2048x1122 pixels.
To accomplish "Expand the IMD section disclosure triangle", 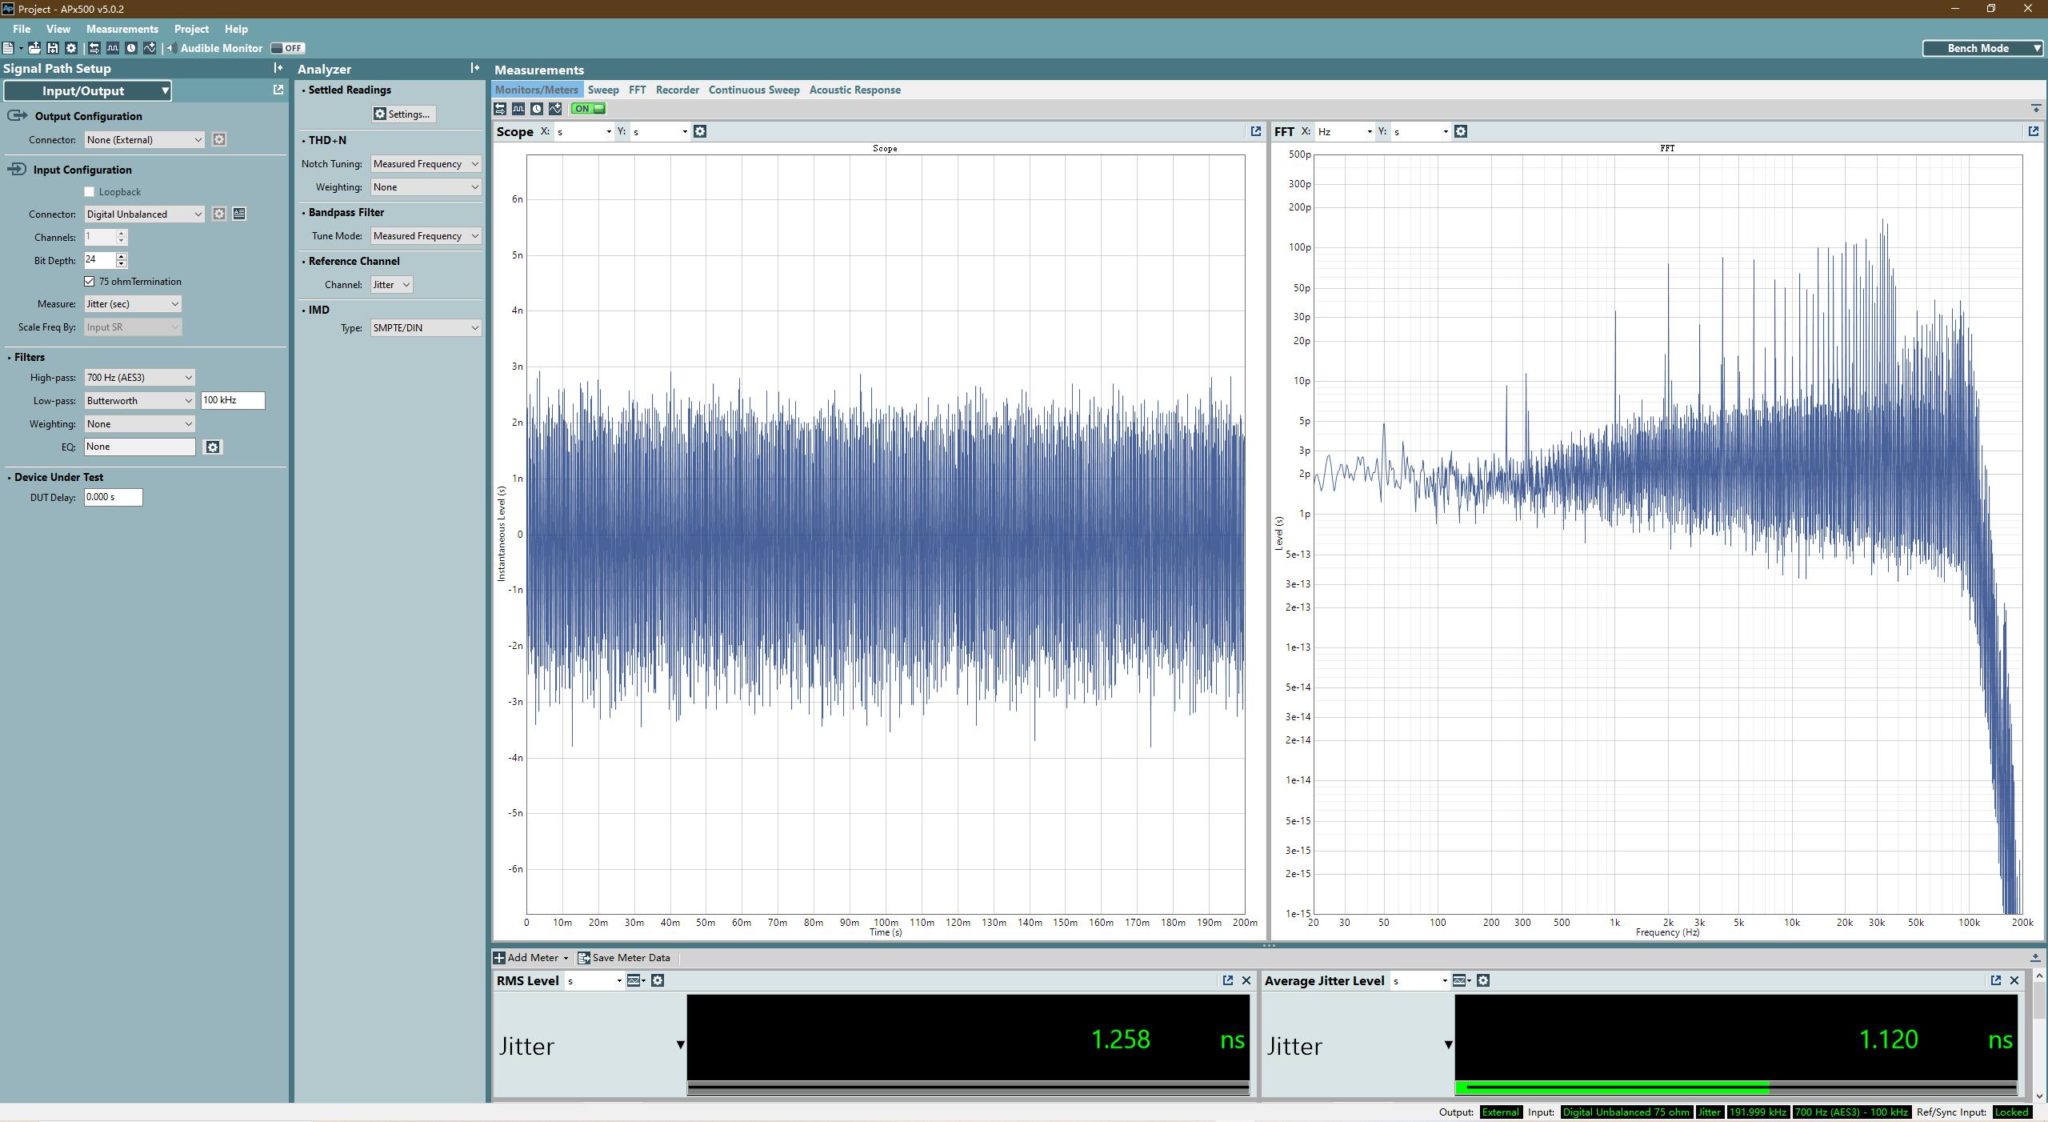I will pos(302,310).
